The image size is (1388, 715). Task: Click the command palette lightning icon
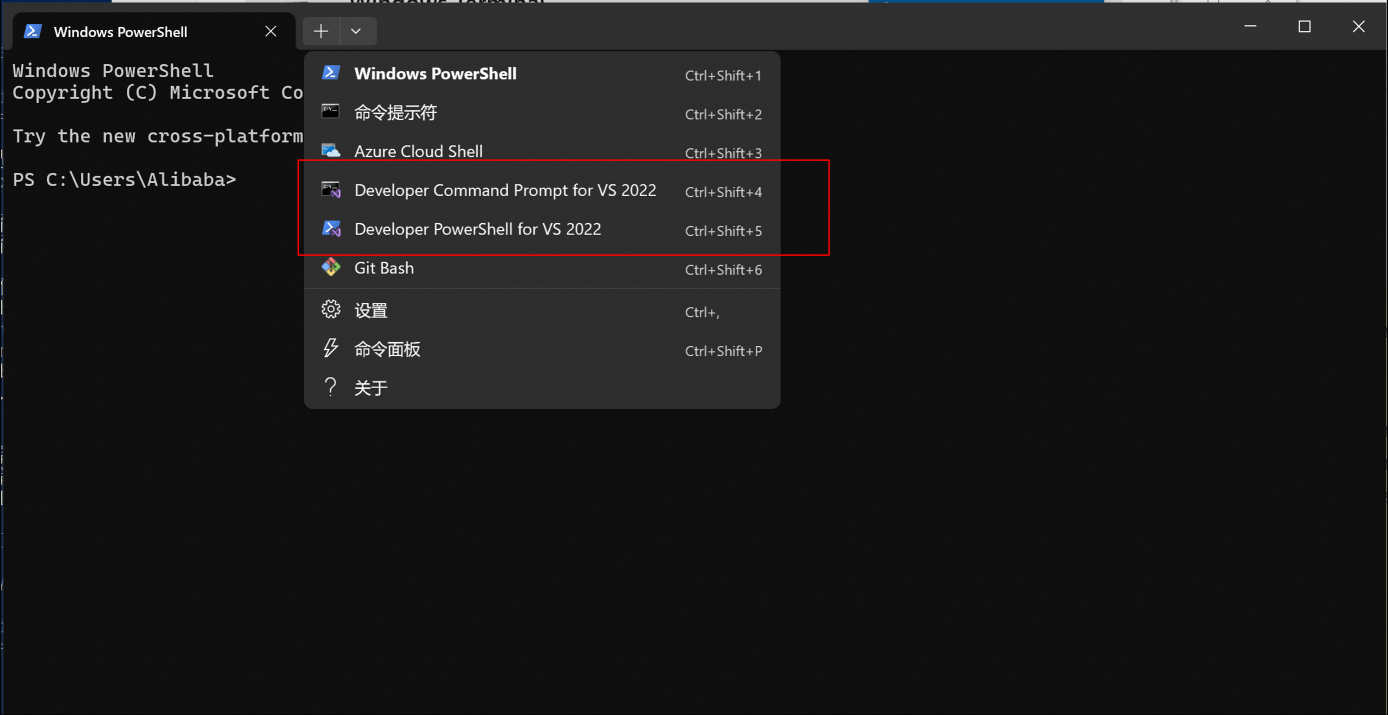[331, 348]
